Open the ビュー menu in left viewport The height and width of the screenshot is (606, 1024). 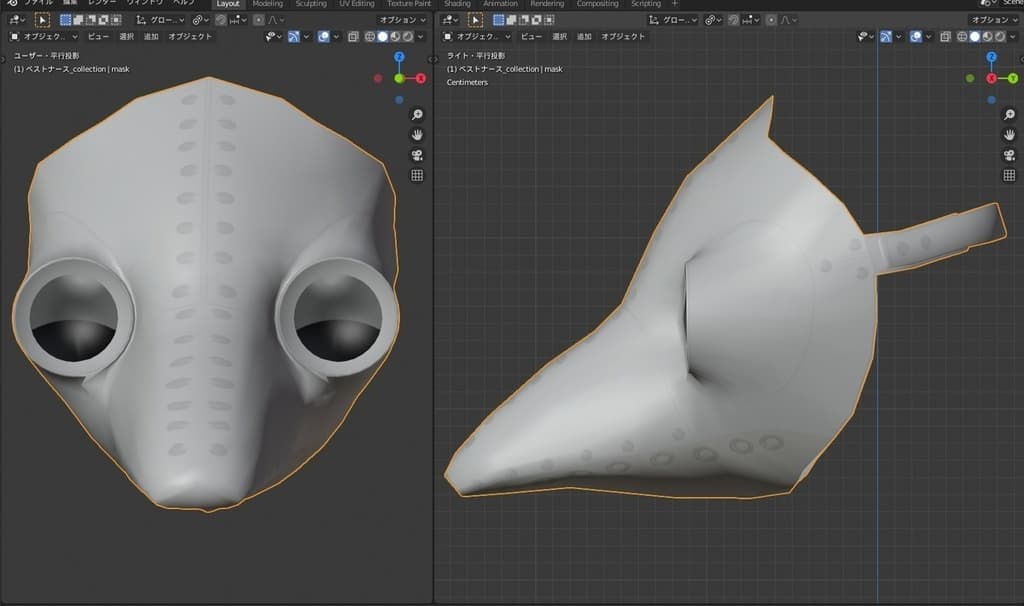[98, 37]
